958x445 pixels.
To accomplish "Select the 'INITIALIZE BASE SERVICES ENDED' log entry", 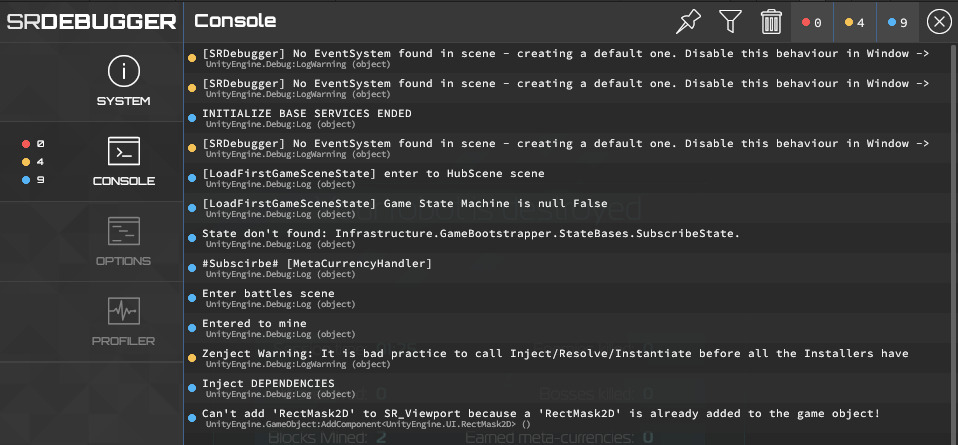I will point(571,118).
